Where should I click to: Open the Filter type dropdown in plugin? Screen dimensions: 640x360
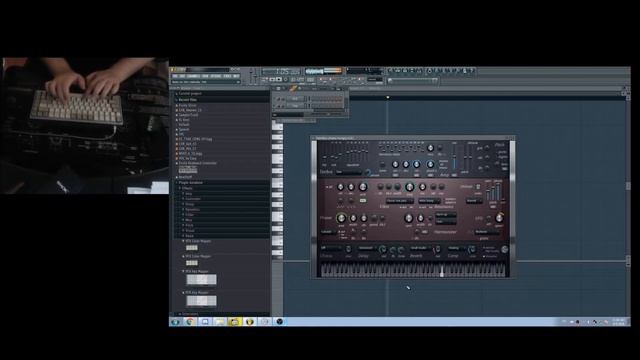click(x=400, y=201)
